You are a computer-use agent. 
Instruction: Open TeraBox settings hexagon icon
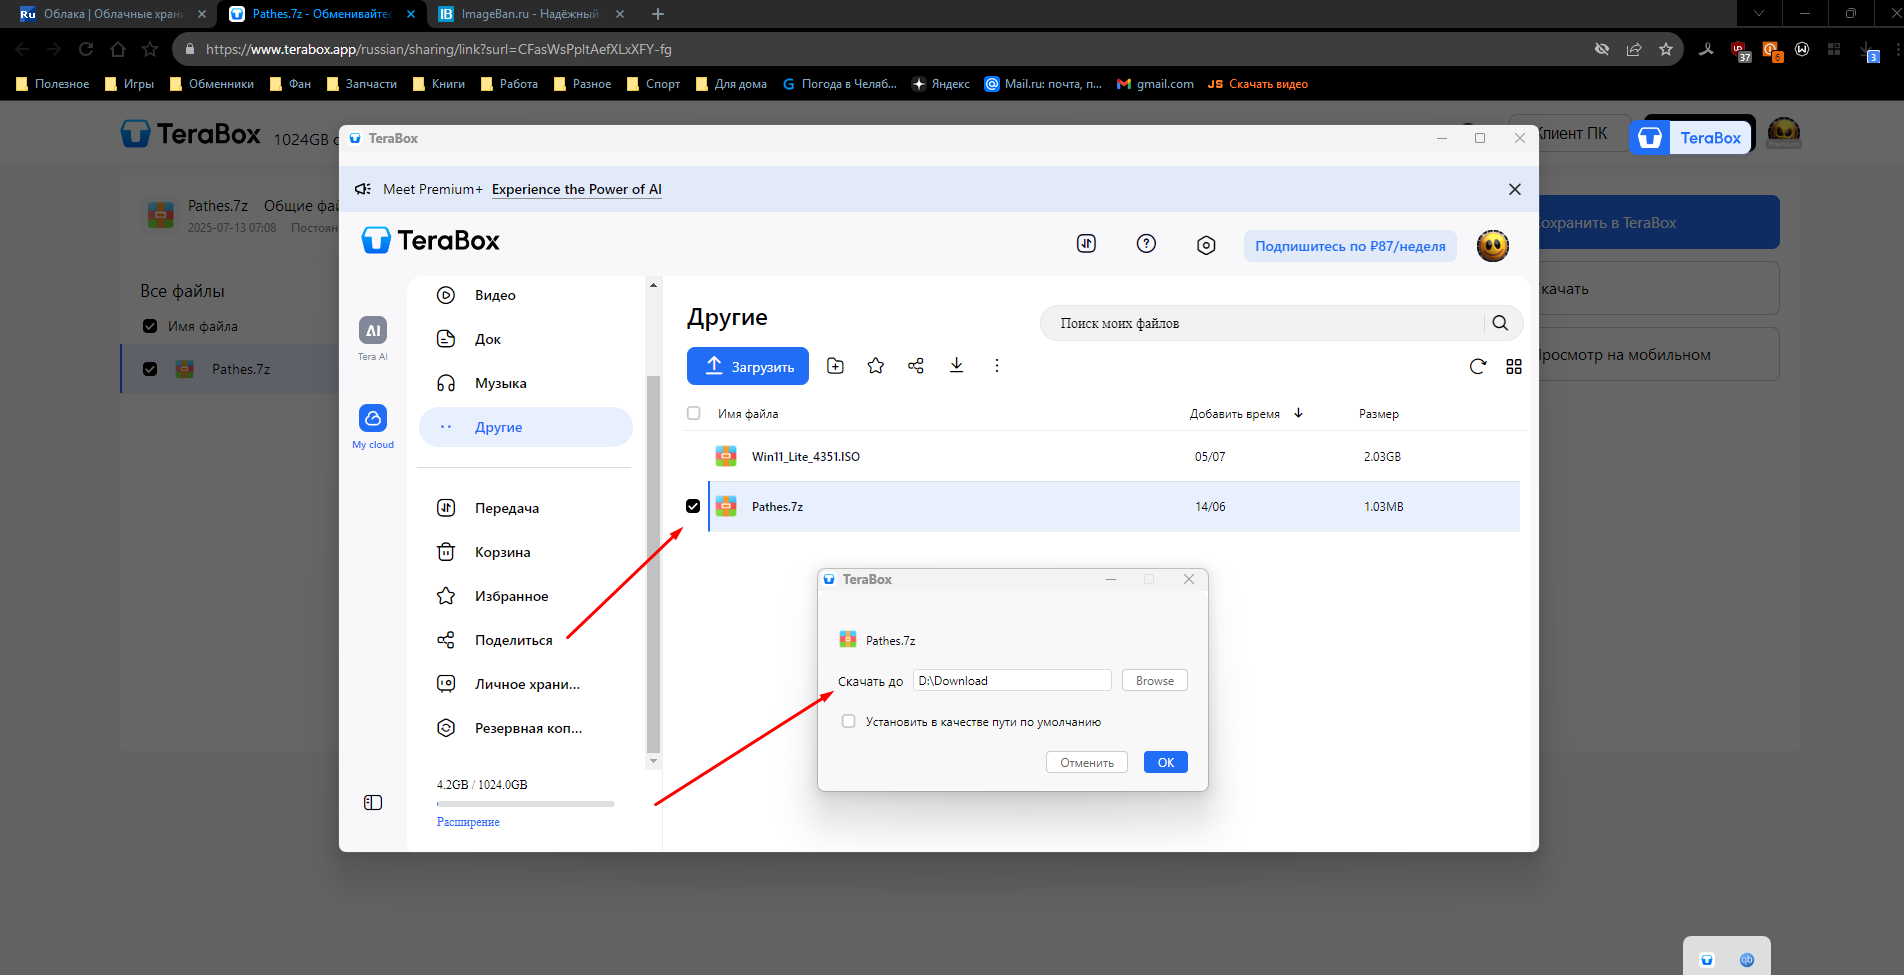click(x=1206, y=245)
